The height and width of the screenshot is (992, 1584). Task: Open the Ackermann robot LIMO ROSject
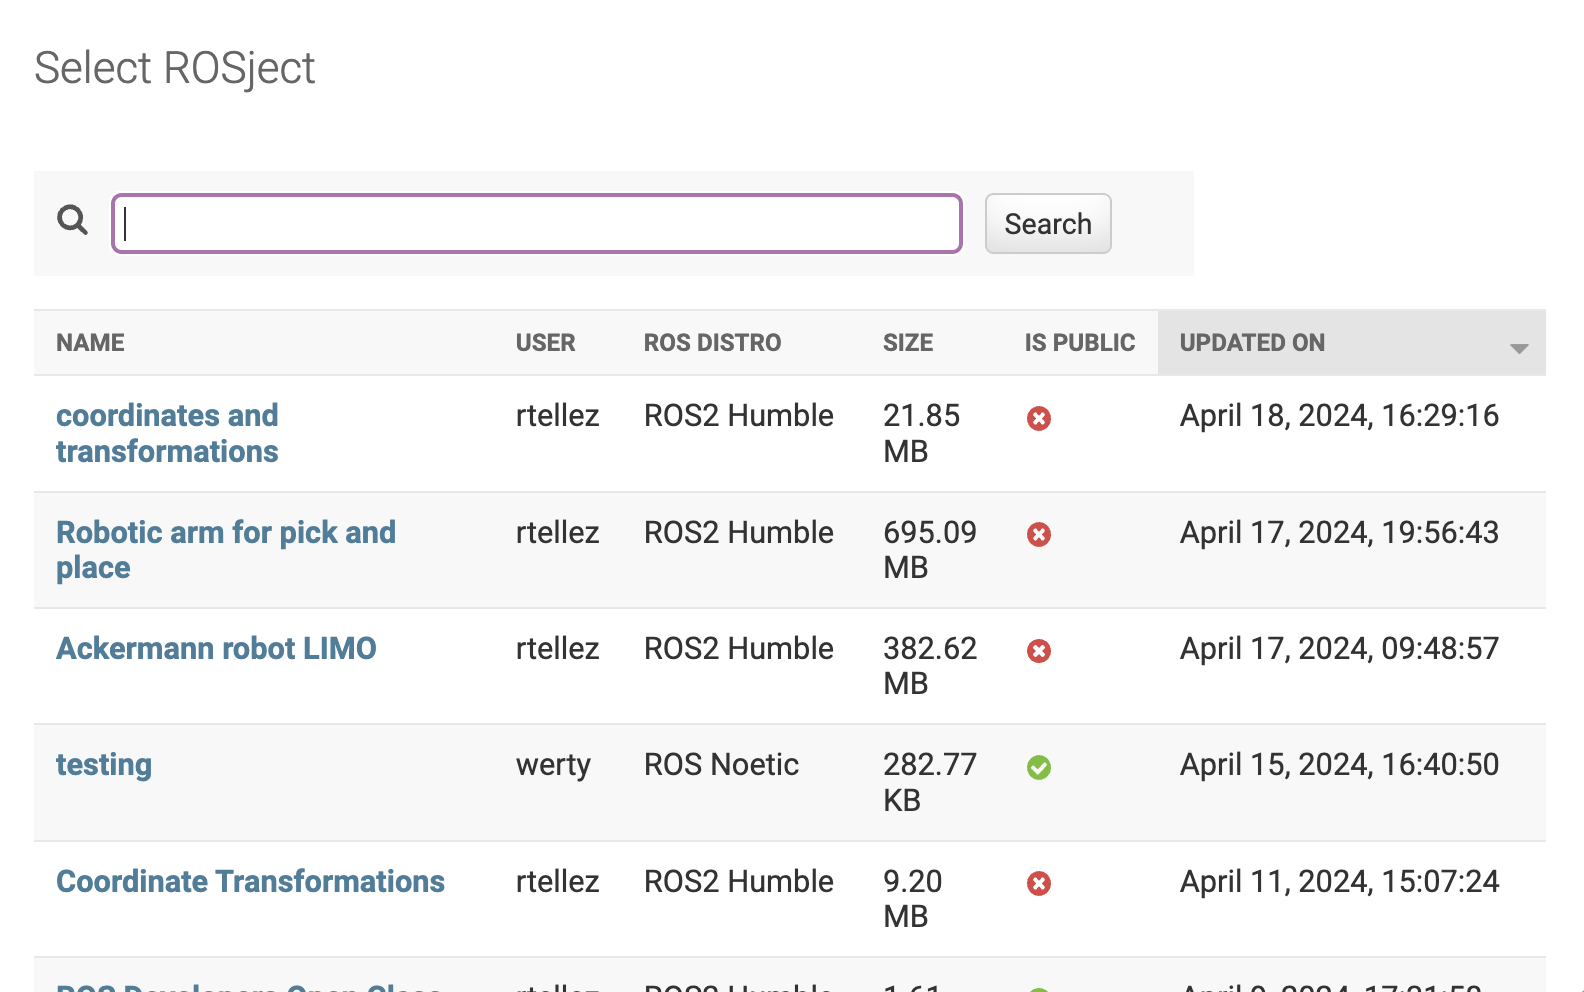tap(216, 648)
